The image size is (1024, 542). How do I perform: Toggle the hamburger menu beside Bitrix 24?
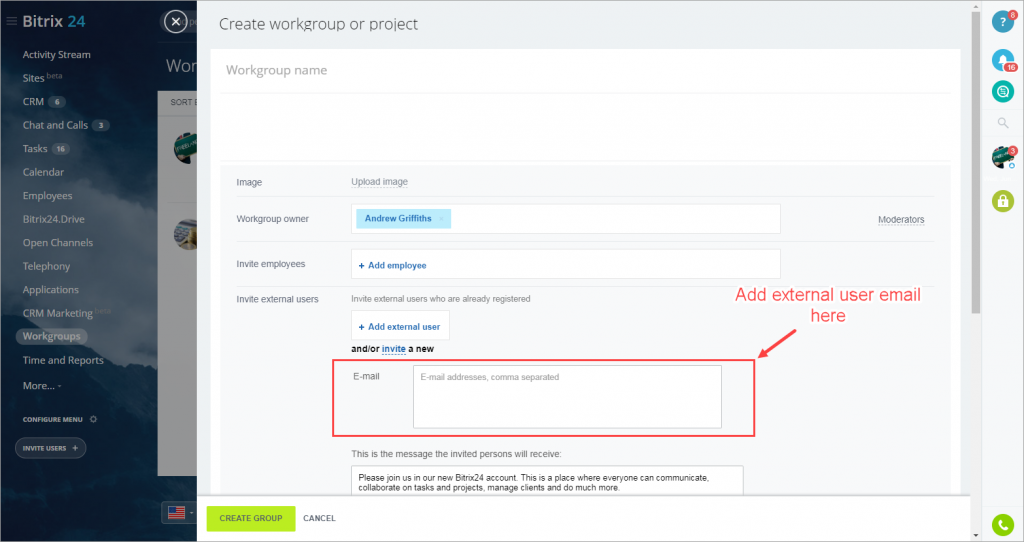click(x=11, y=22)
